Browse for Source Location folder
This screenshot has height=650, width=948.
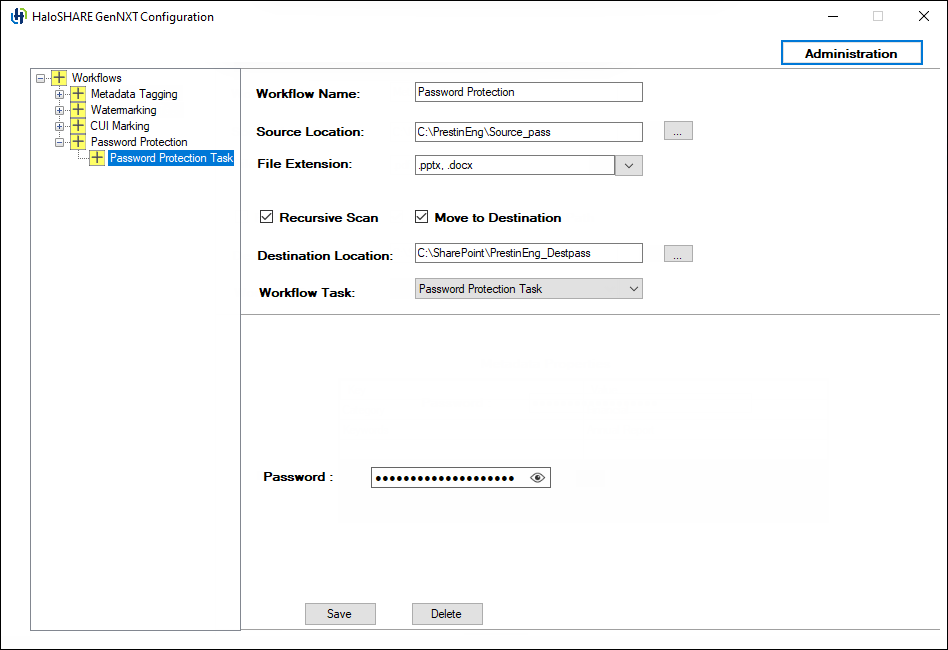tap(678, 131)
